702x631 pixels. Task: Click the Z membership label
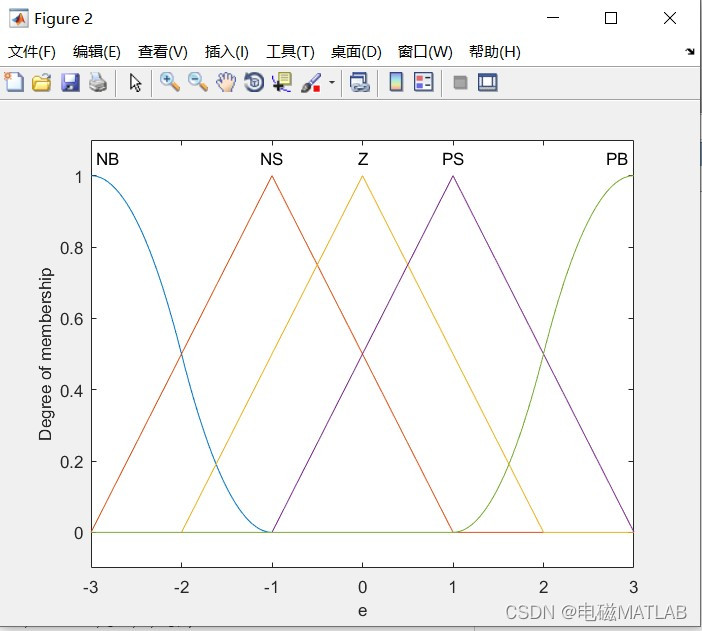(363, 159)
